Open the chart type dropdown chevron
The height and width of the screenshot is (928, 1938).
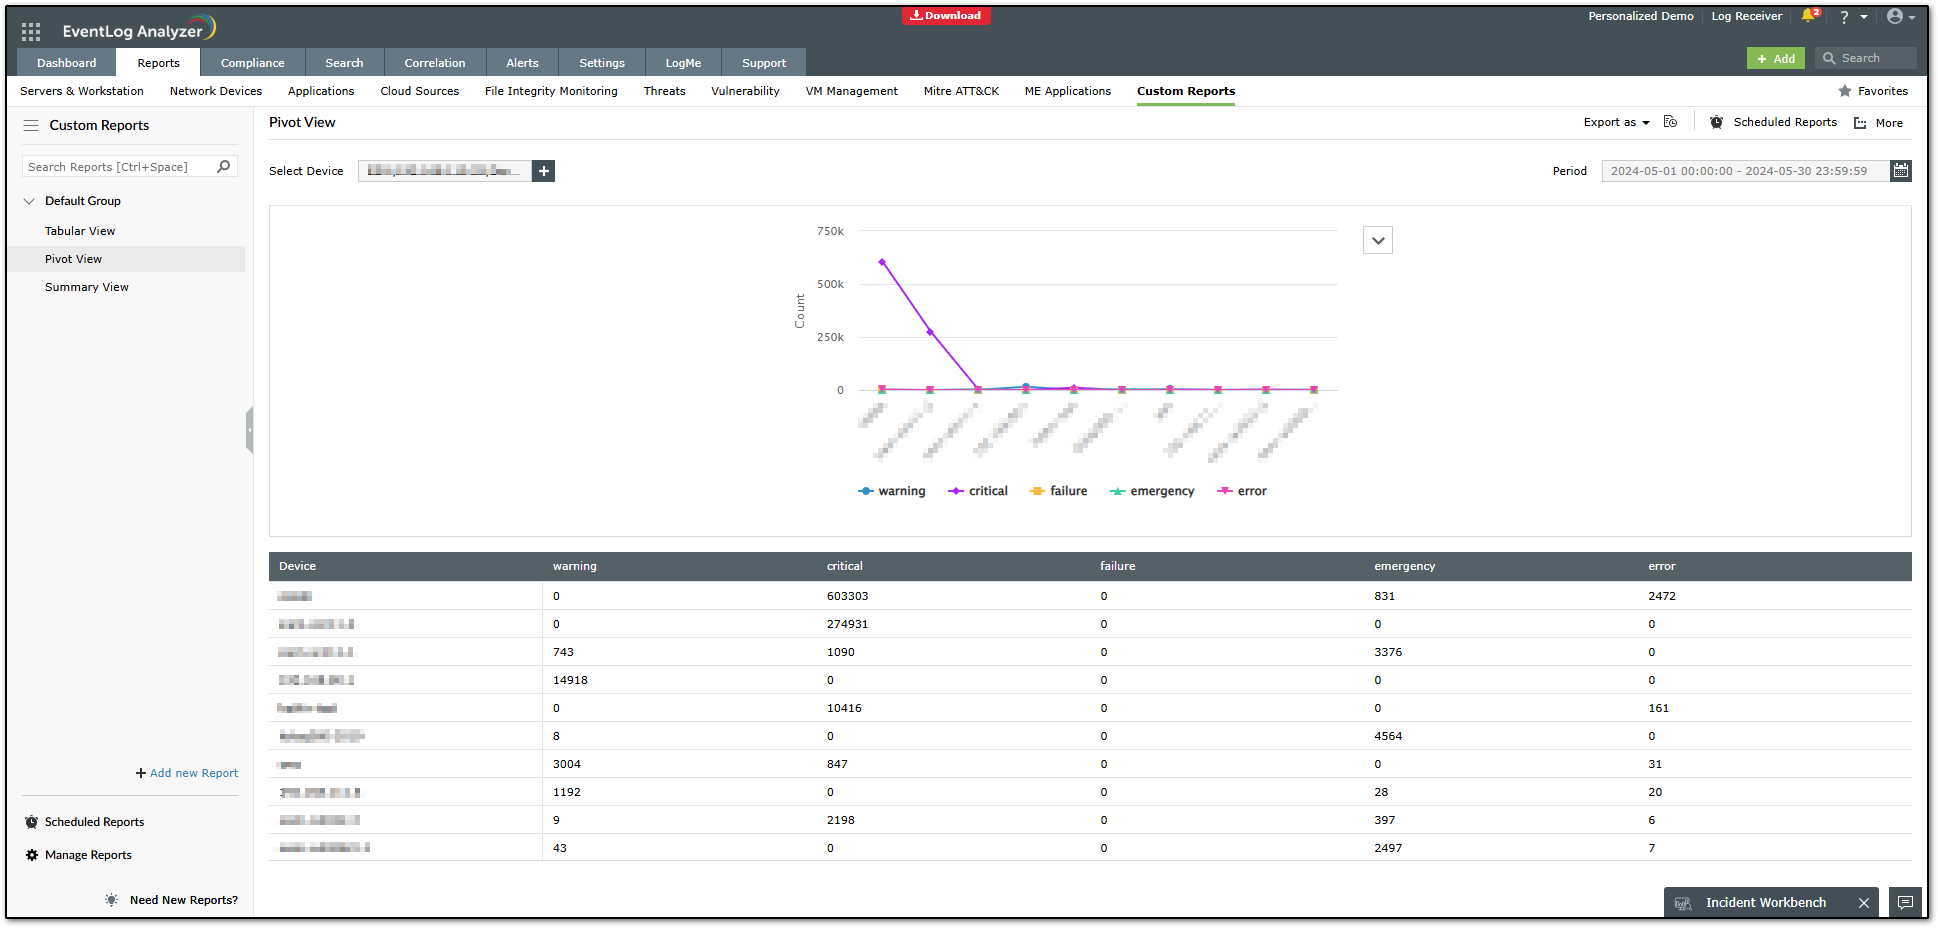click(x=1378, y=240)
